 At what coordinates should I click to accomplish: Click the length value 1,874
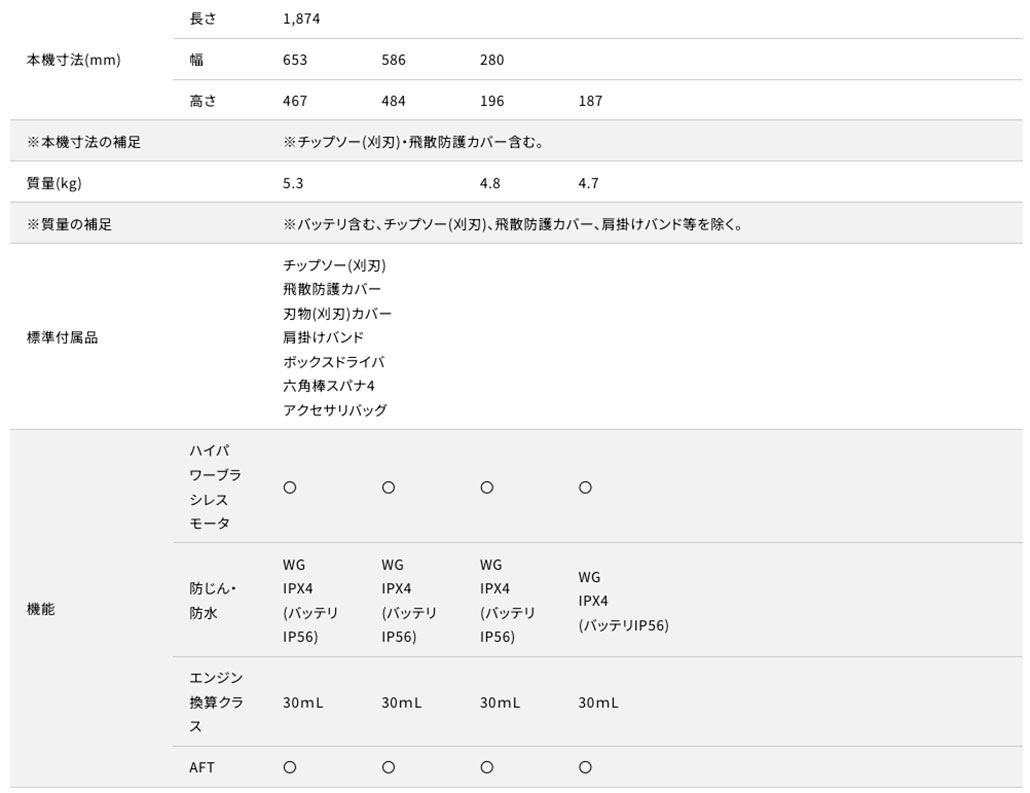click(x=302, y=18)
